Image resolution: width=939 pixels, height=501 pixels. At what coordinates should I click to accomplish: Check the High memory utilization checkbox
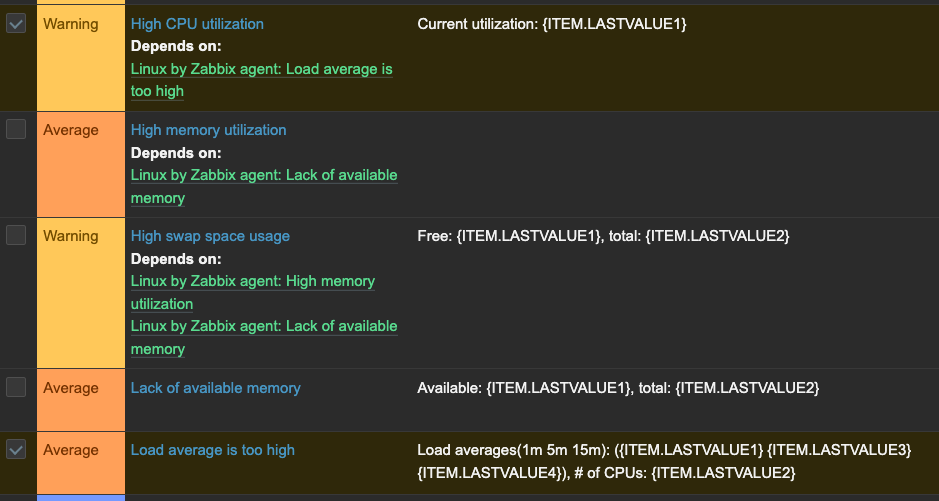tap(16, 129)
